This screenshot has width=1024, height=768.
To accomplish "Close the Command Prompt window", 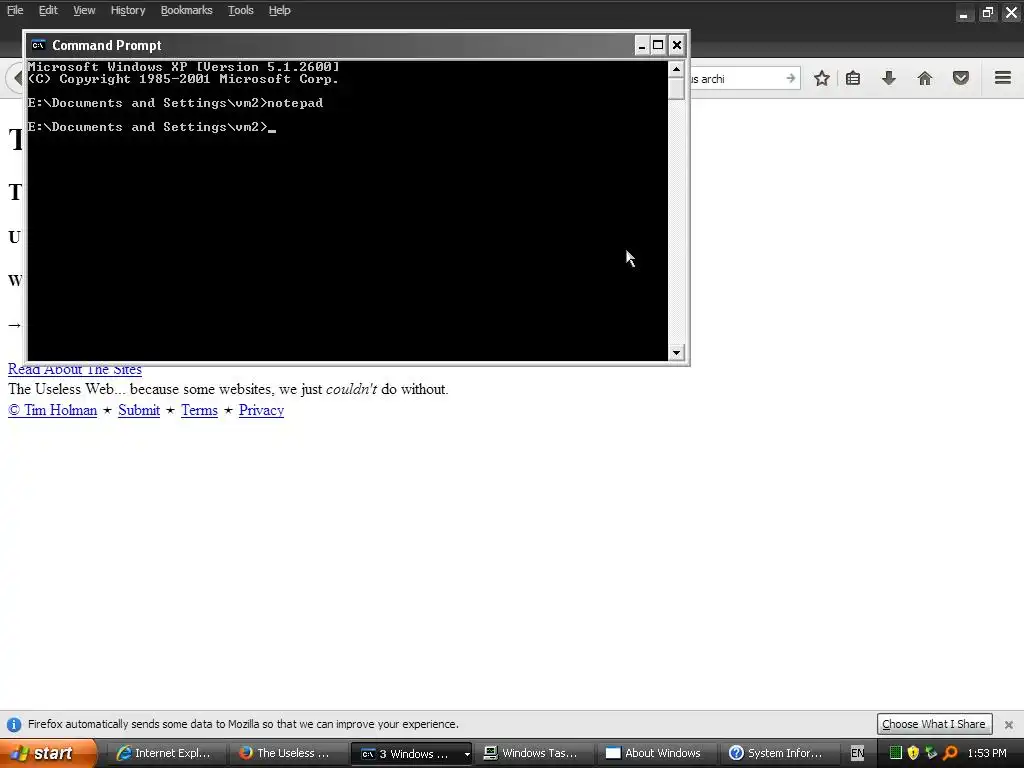I will pos(677,45).
